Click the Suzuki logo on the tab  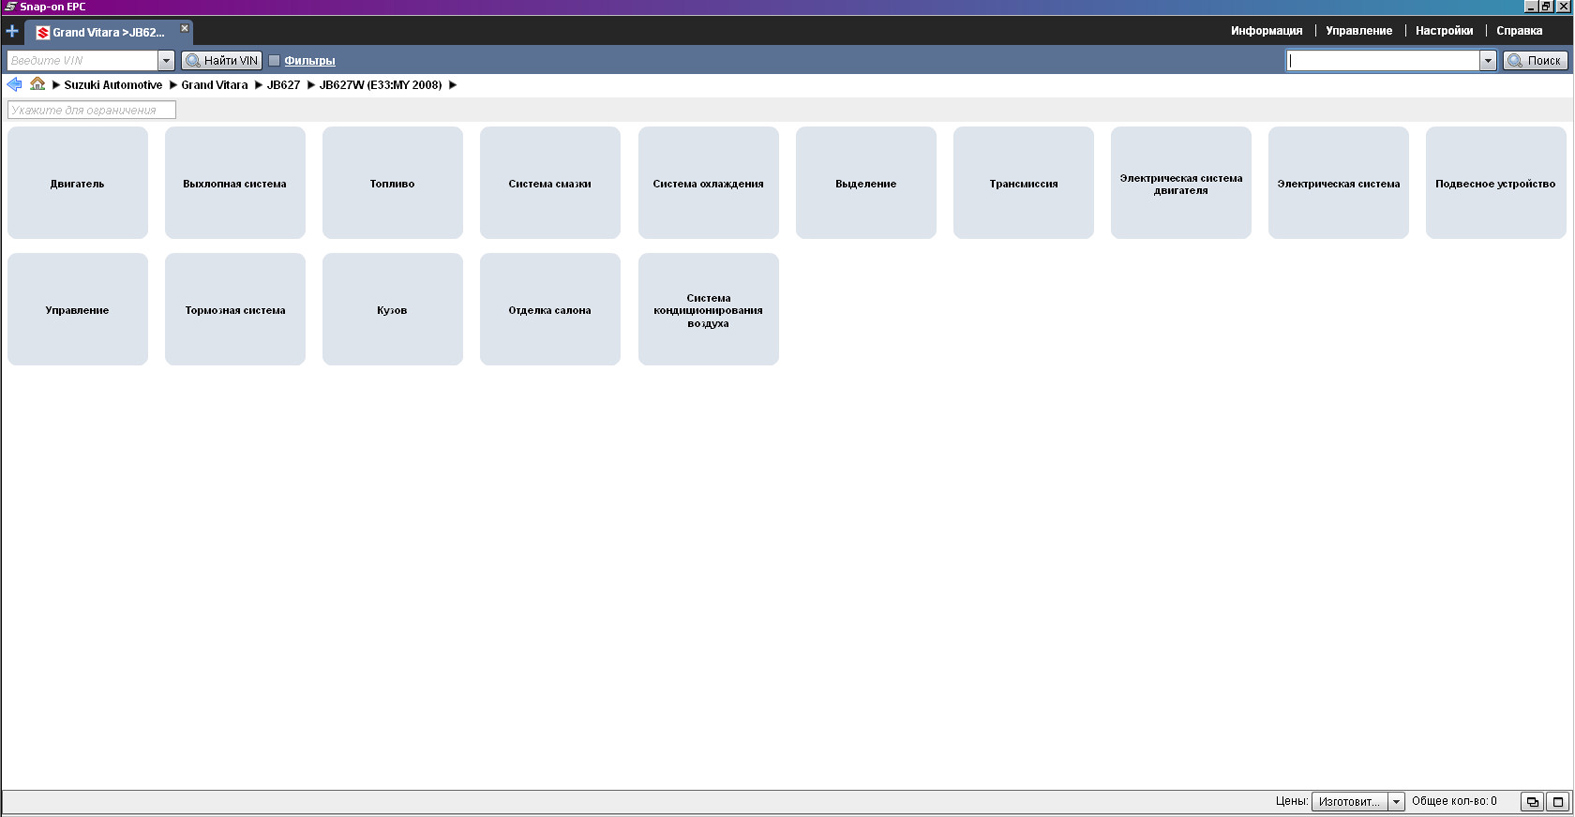(x=43, y=33)
